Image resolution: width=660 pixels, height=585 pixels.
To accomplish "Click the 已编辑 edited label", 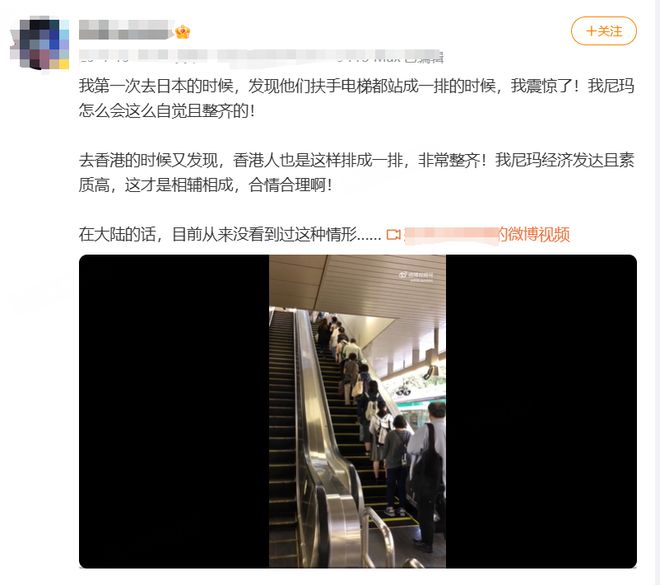I will coord(424,57).
